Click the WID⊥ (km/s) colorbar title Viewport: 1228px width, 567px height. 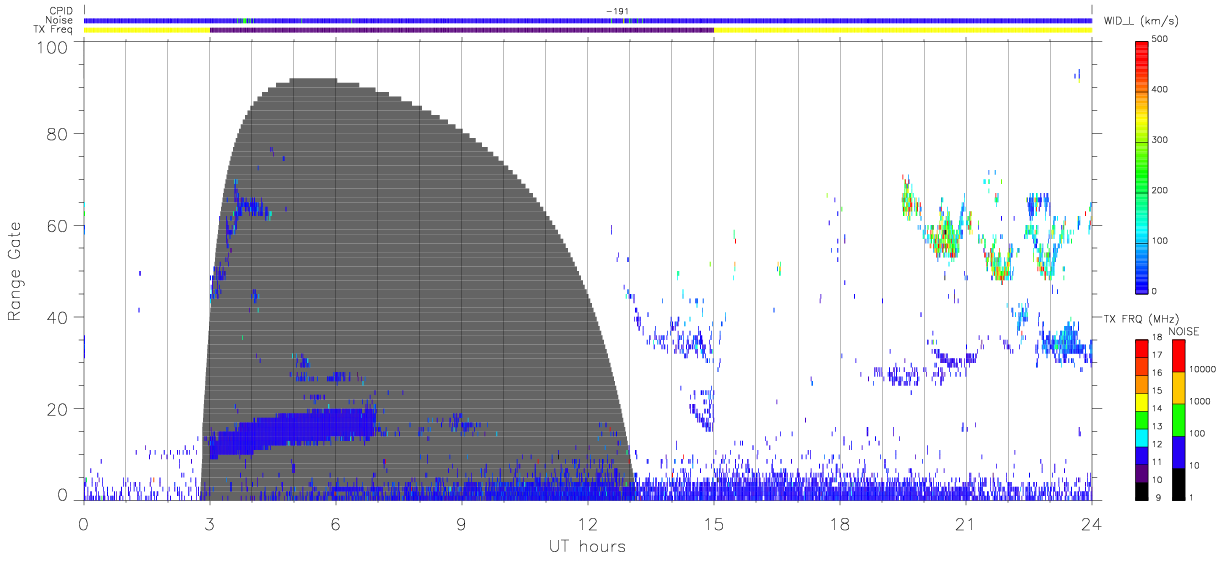point(1143,20)
